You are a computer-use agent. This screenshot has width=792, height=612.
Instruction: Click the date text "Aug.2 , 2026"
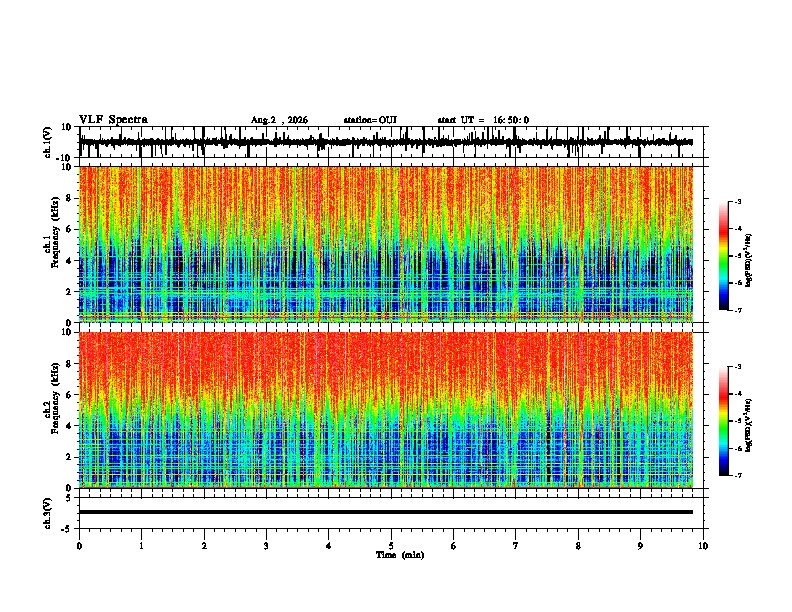(279, 120)
